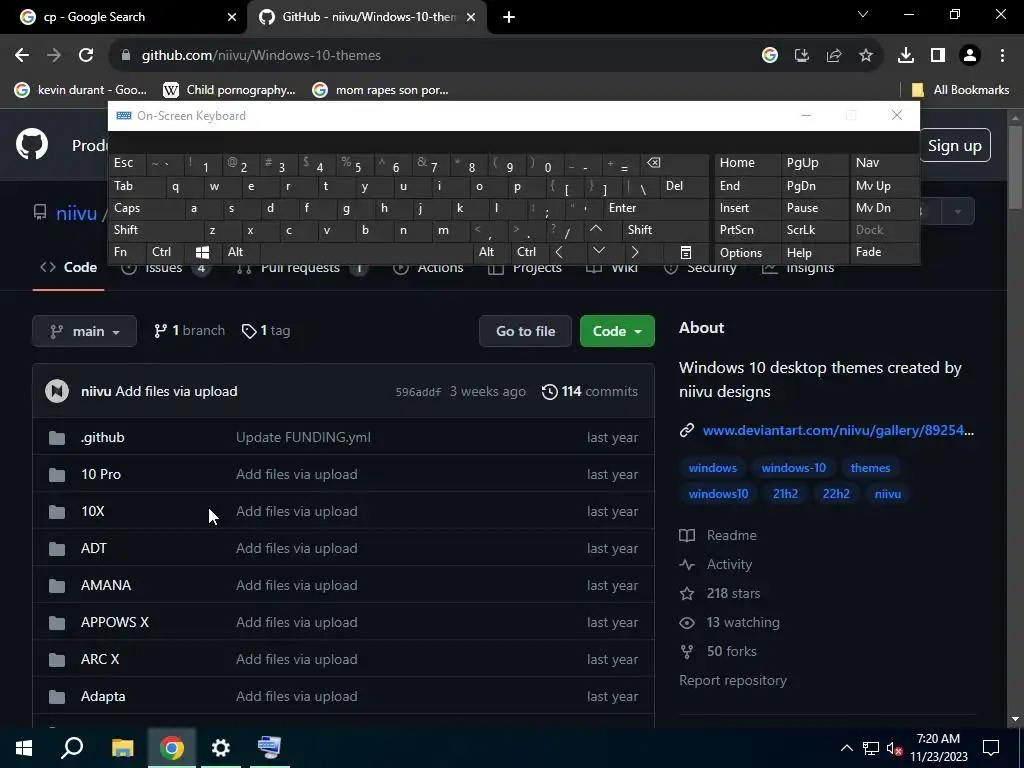Click the address bar URL
The image size is (1024, 768).
click(261, 56)
